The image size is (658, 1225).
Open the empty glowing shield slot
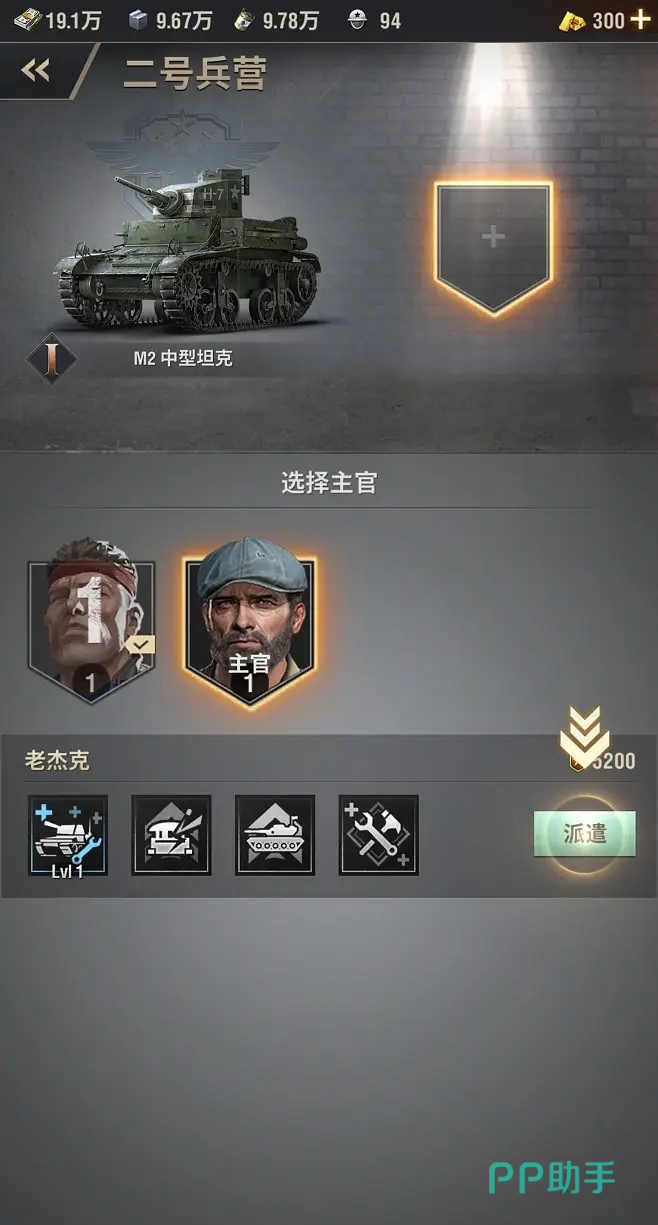click(493, 248)
